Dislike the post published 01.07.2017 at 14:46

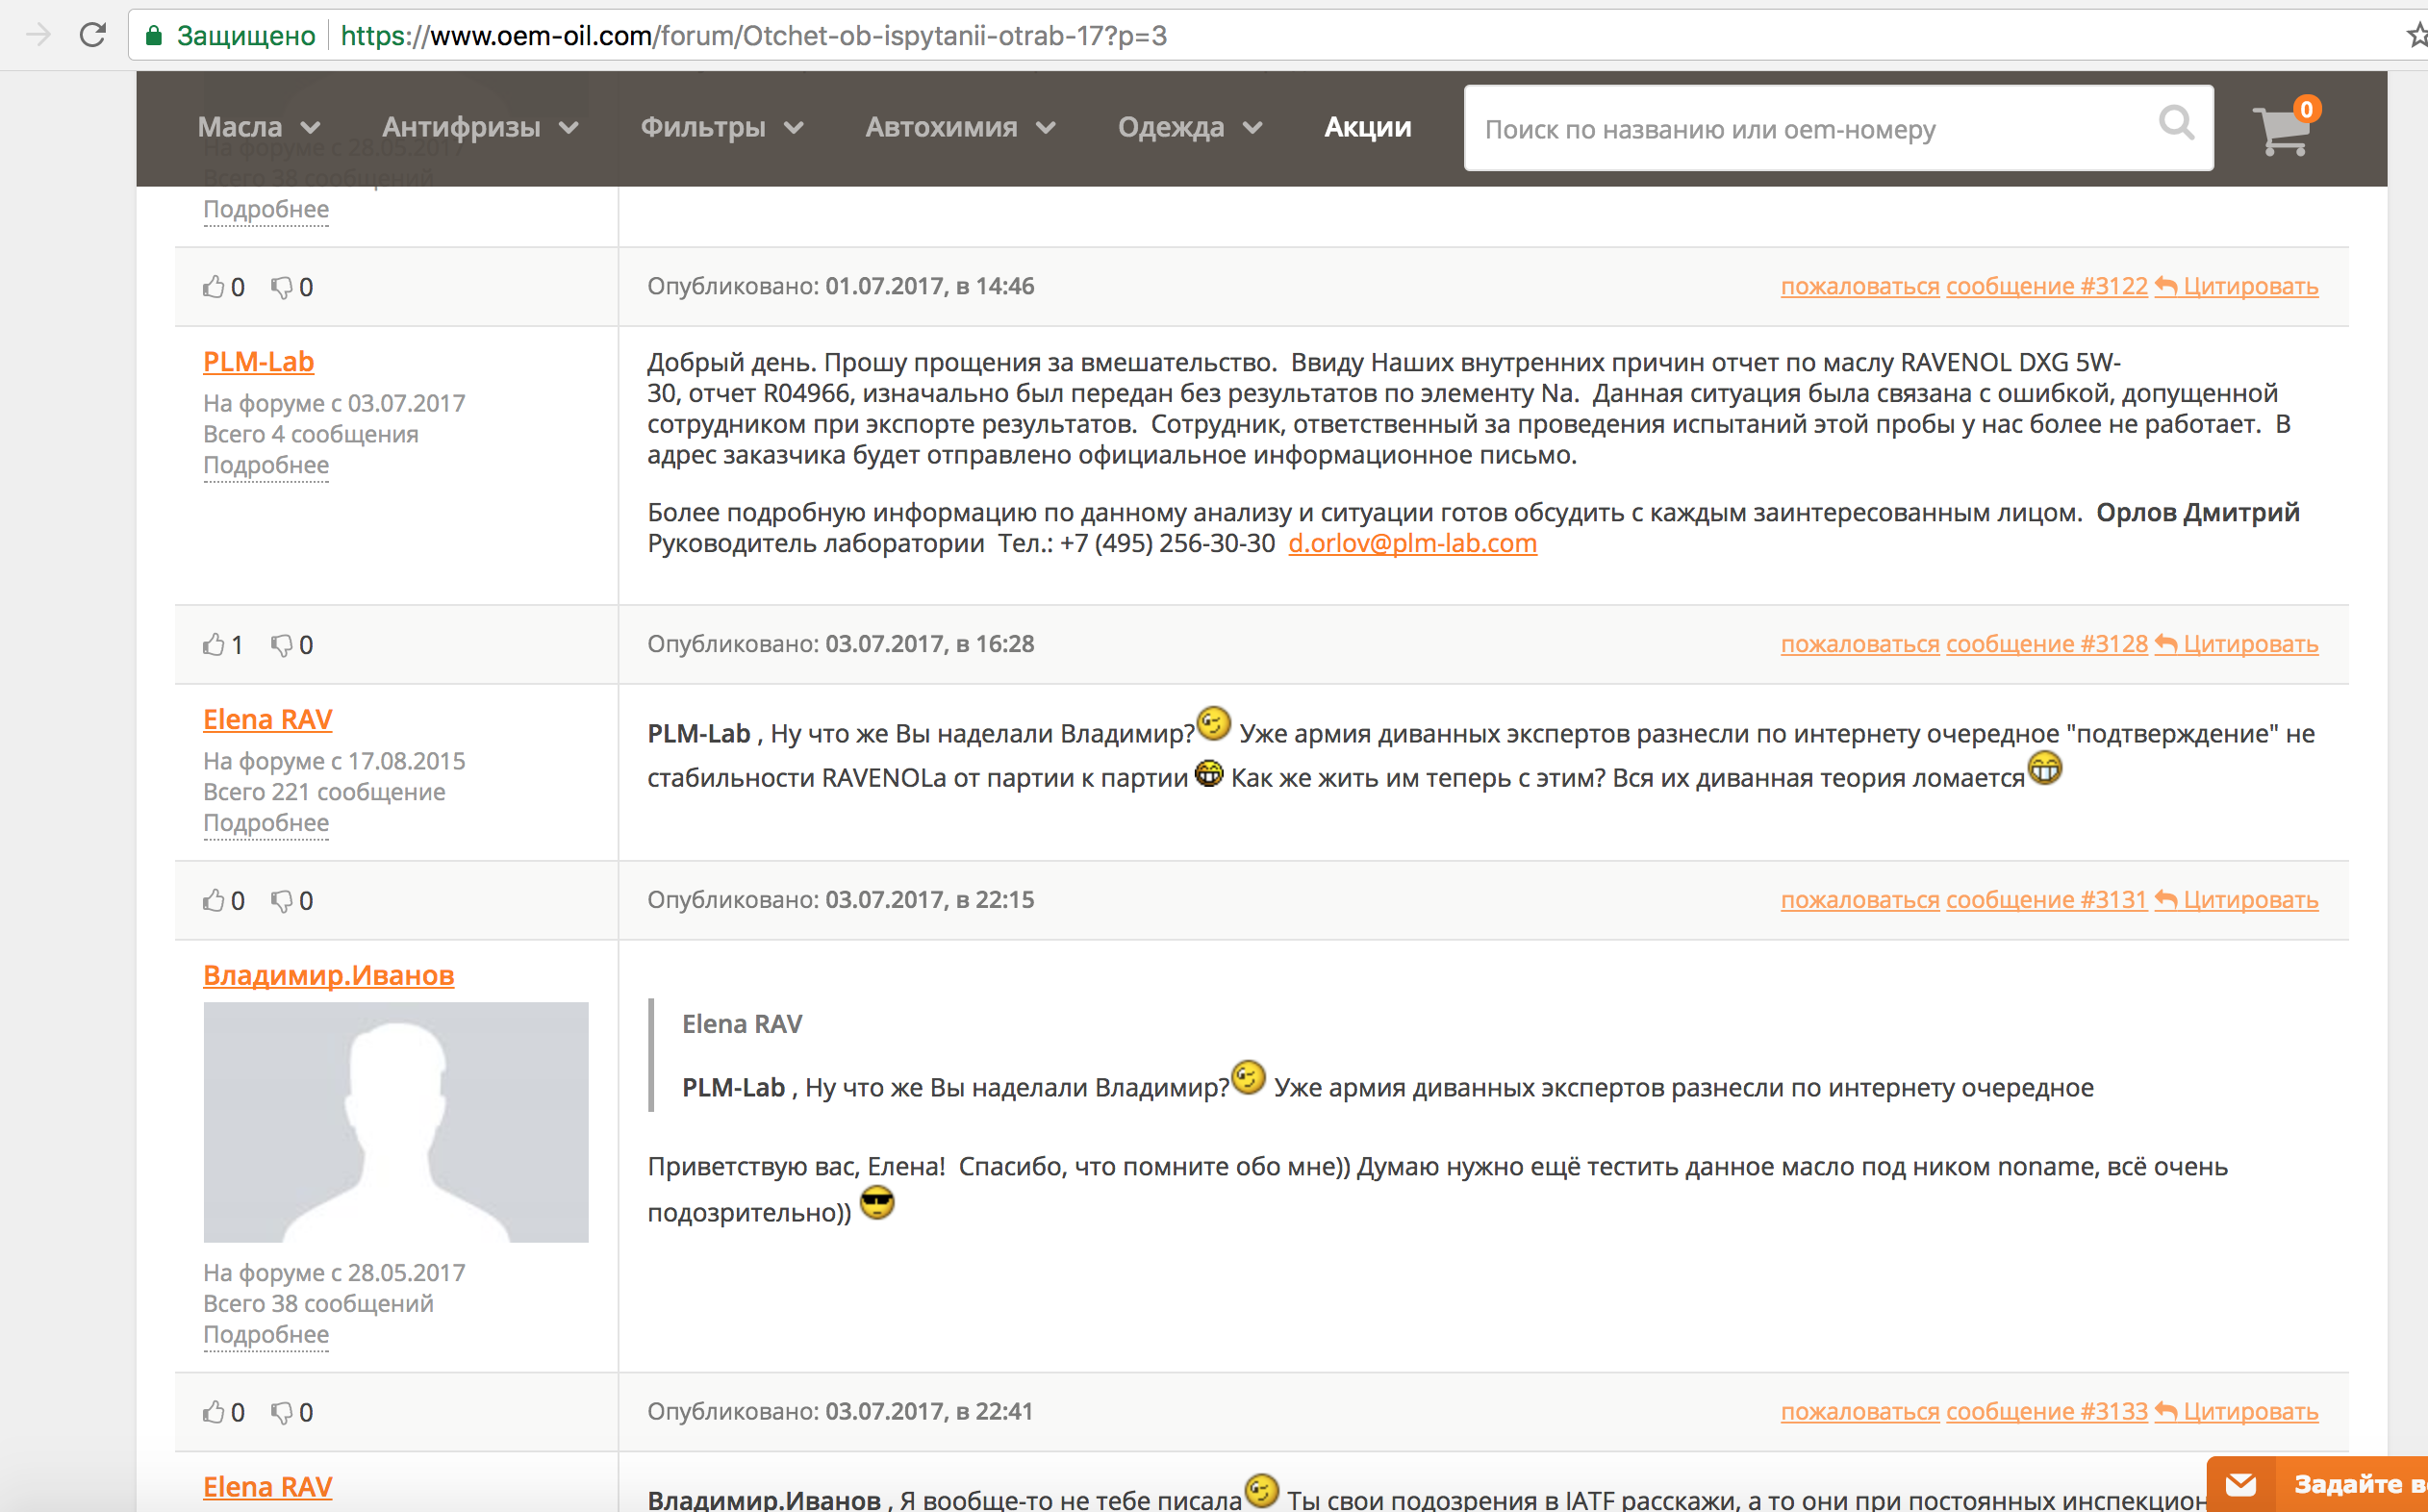click(282, 288)
